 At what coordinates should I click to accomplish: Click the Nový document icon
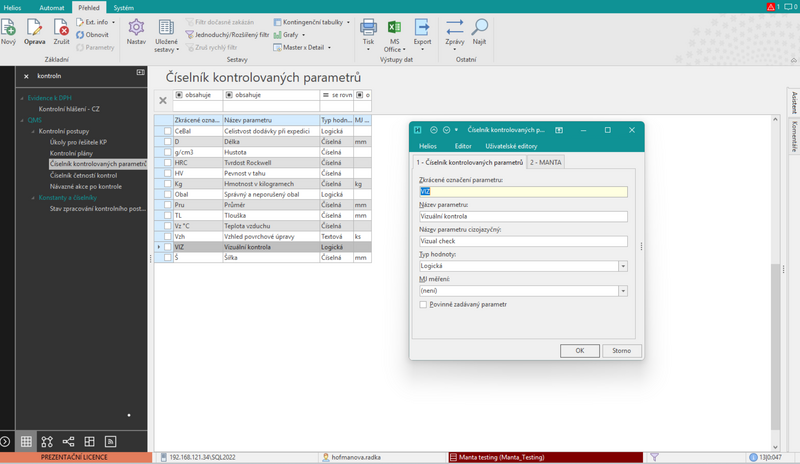8,27
